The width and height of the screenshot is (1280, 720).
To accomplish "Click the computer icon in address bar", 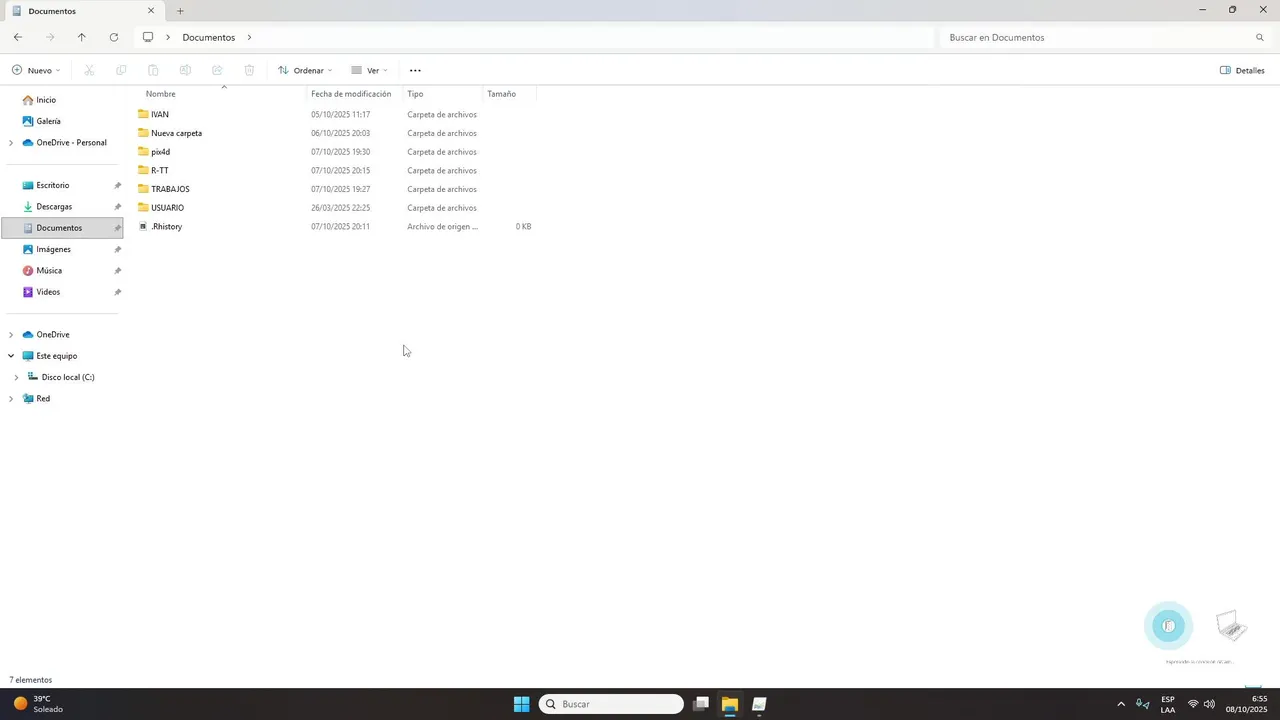I will point(148,37).
